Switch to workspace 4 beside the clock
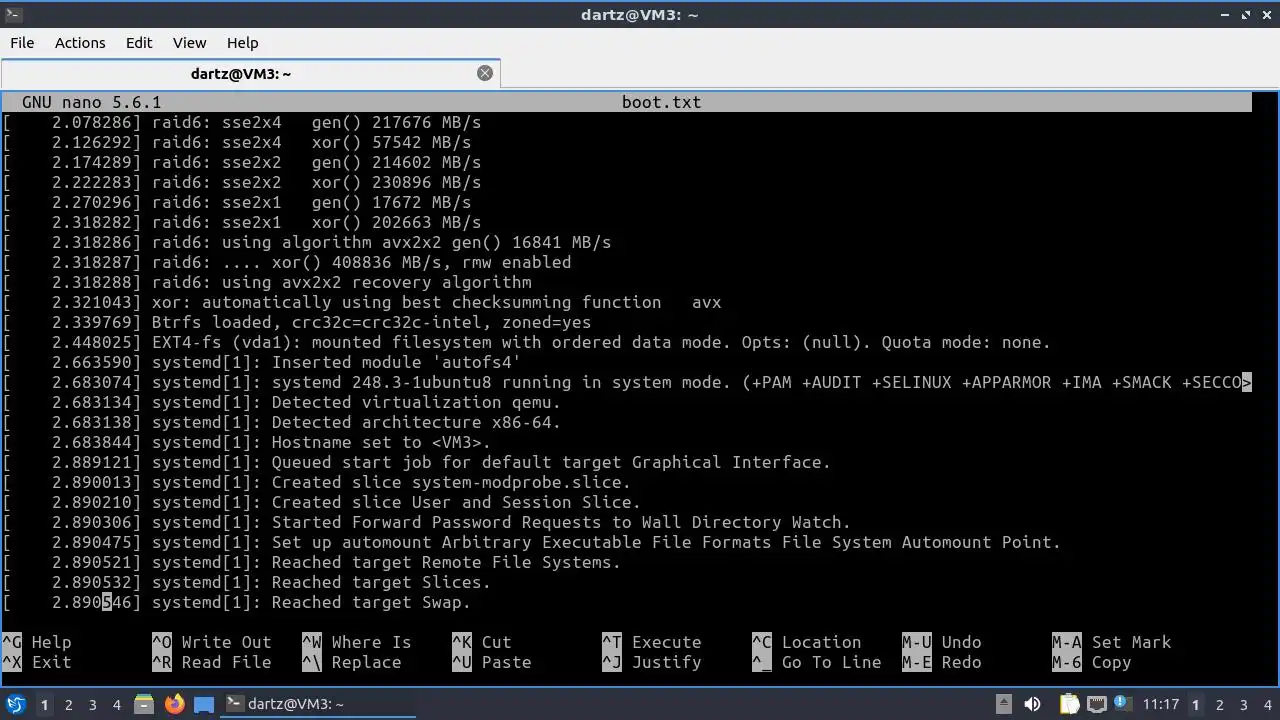The width and height of the screenshot is (1280, 720). [1267, 705]
